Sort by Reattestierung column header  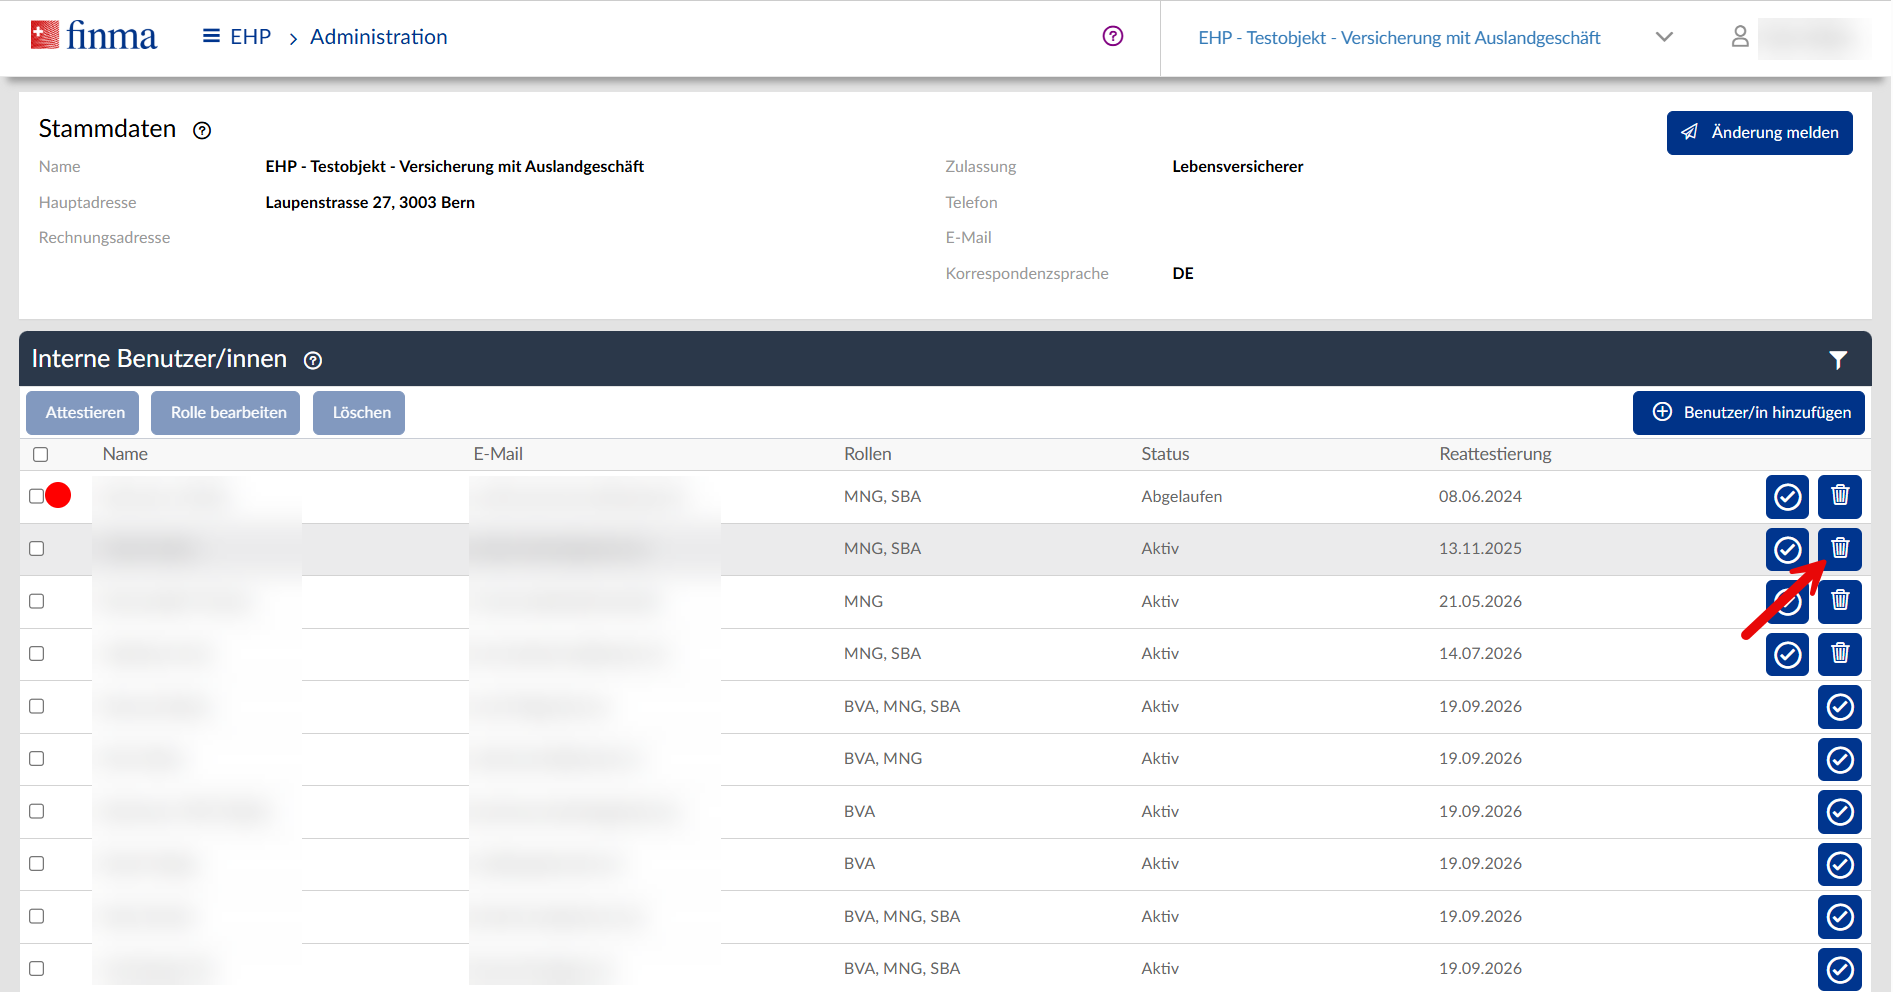click(x=1494, y=454)
